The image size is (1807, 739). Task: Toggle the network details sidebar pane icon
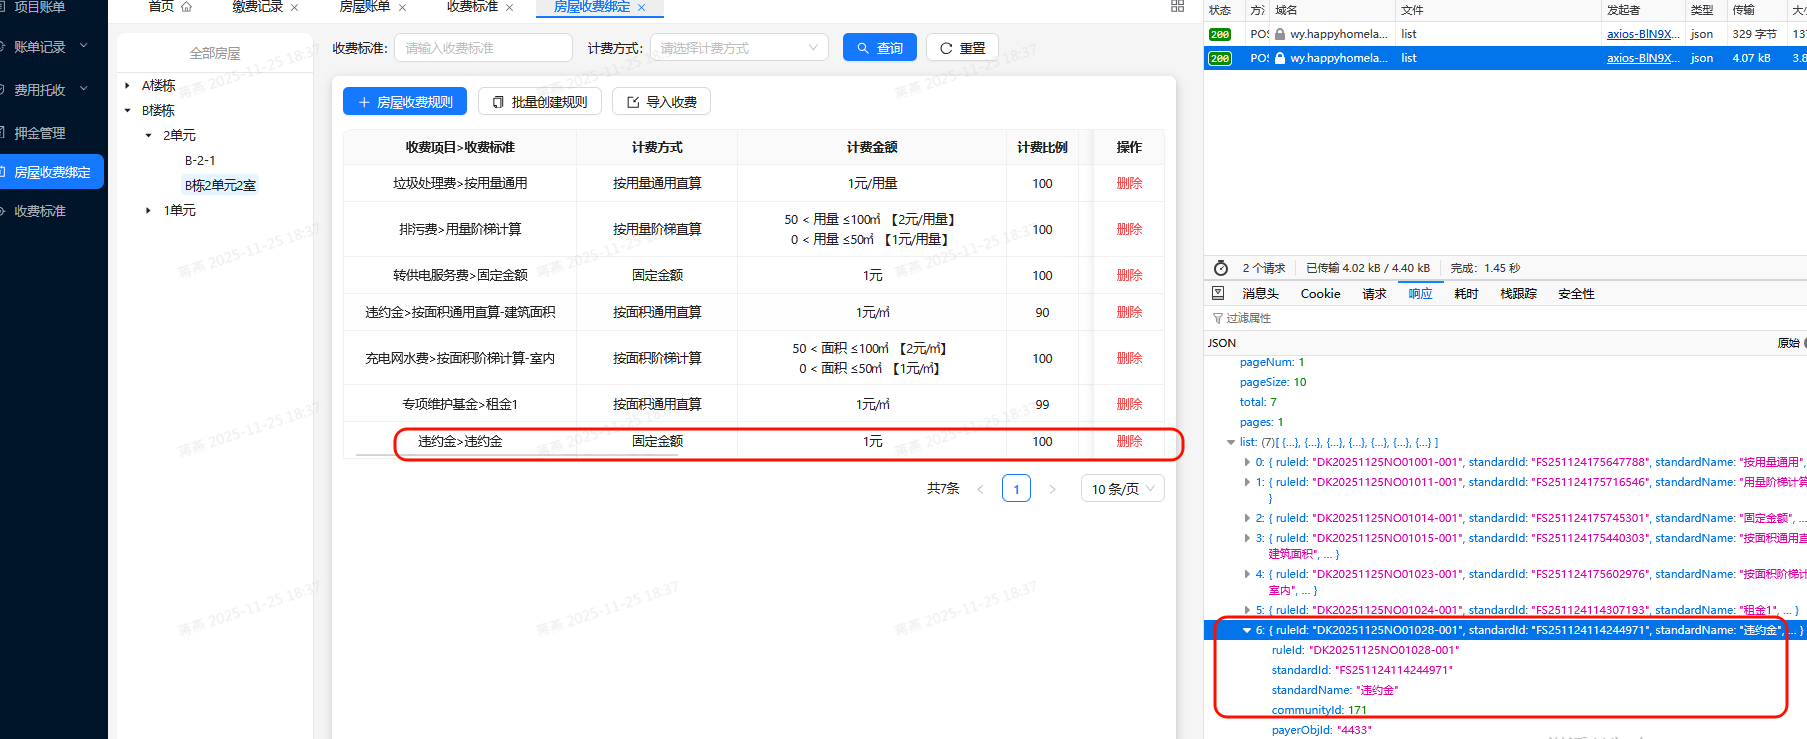pyautogui.click(x=1218, y=293)
